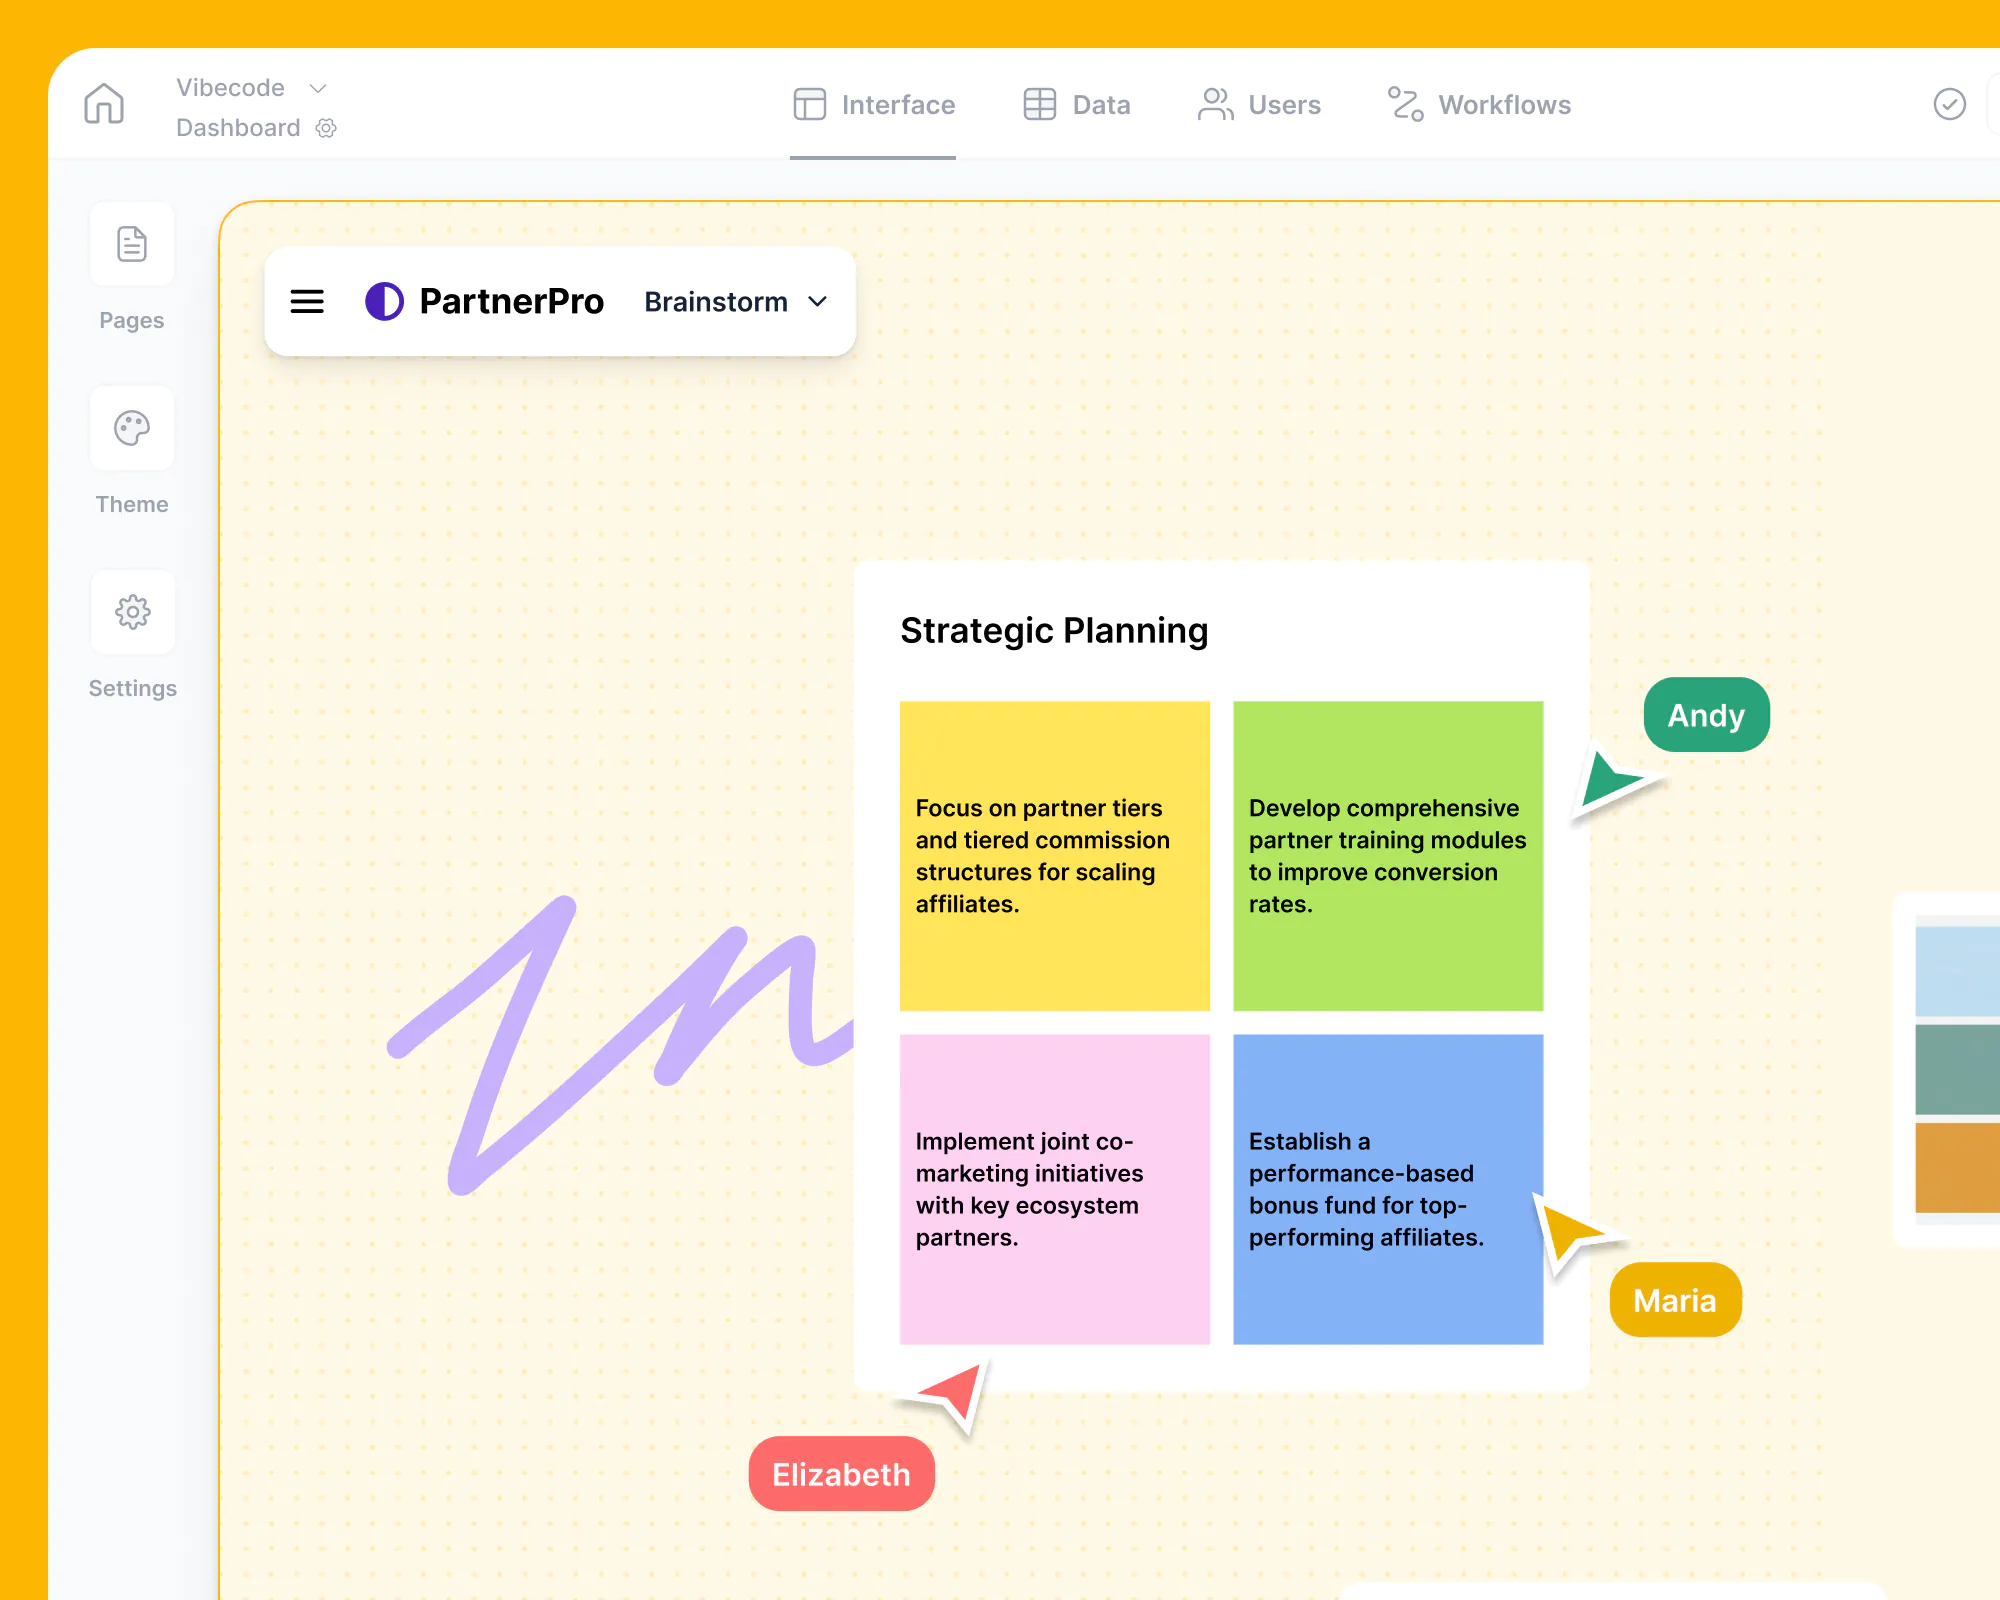The height and width of the screenshot is (1600, 2000).
Task: Open the Settings gear in sidebar
Action: click(132, 612)
